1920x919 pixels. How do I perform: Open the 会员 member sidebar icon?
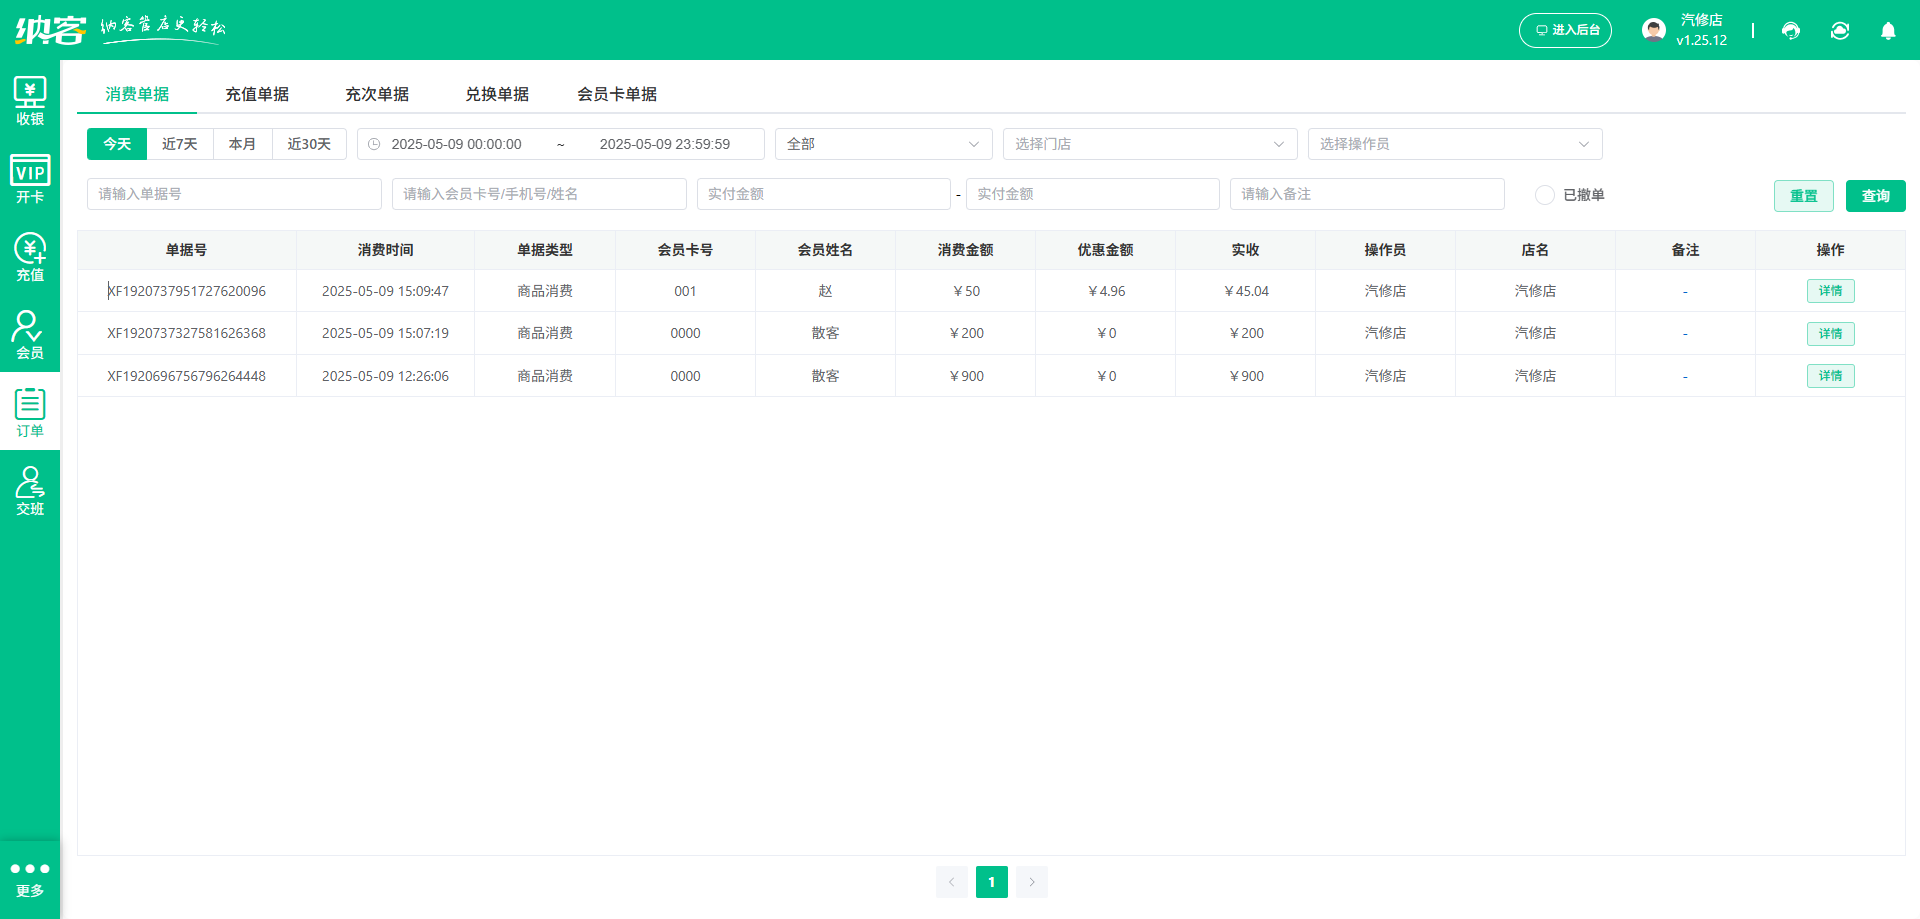coord(30,335)
